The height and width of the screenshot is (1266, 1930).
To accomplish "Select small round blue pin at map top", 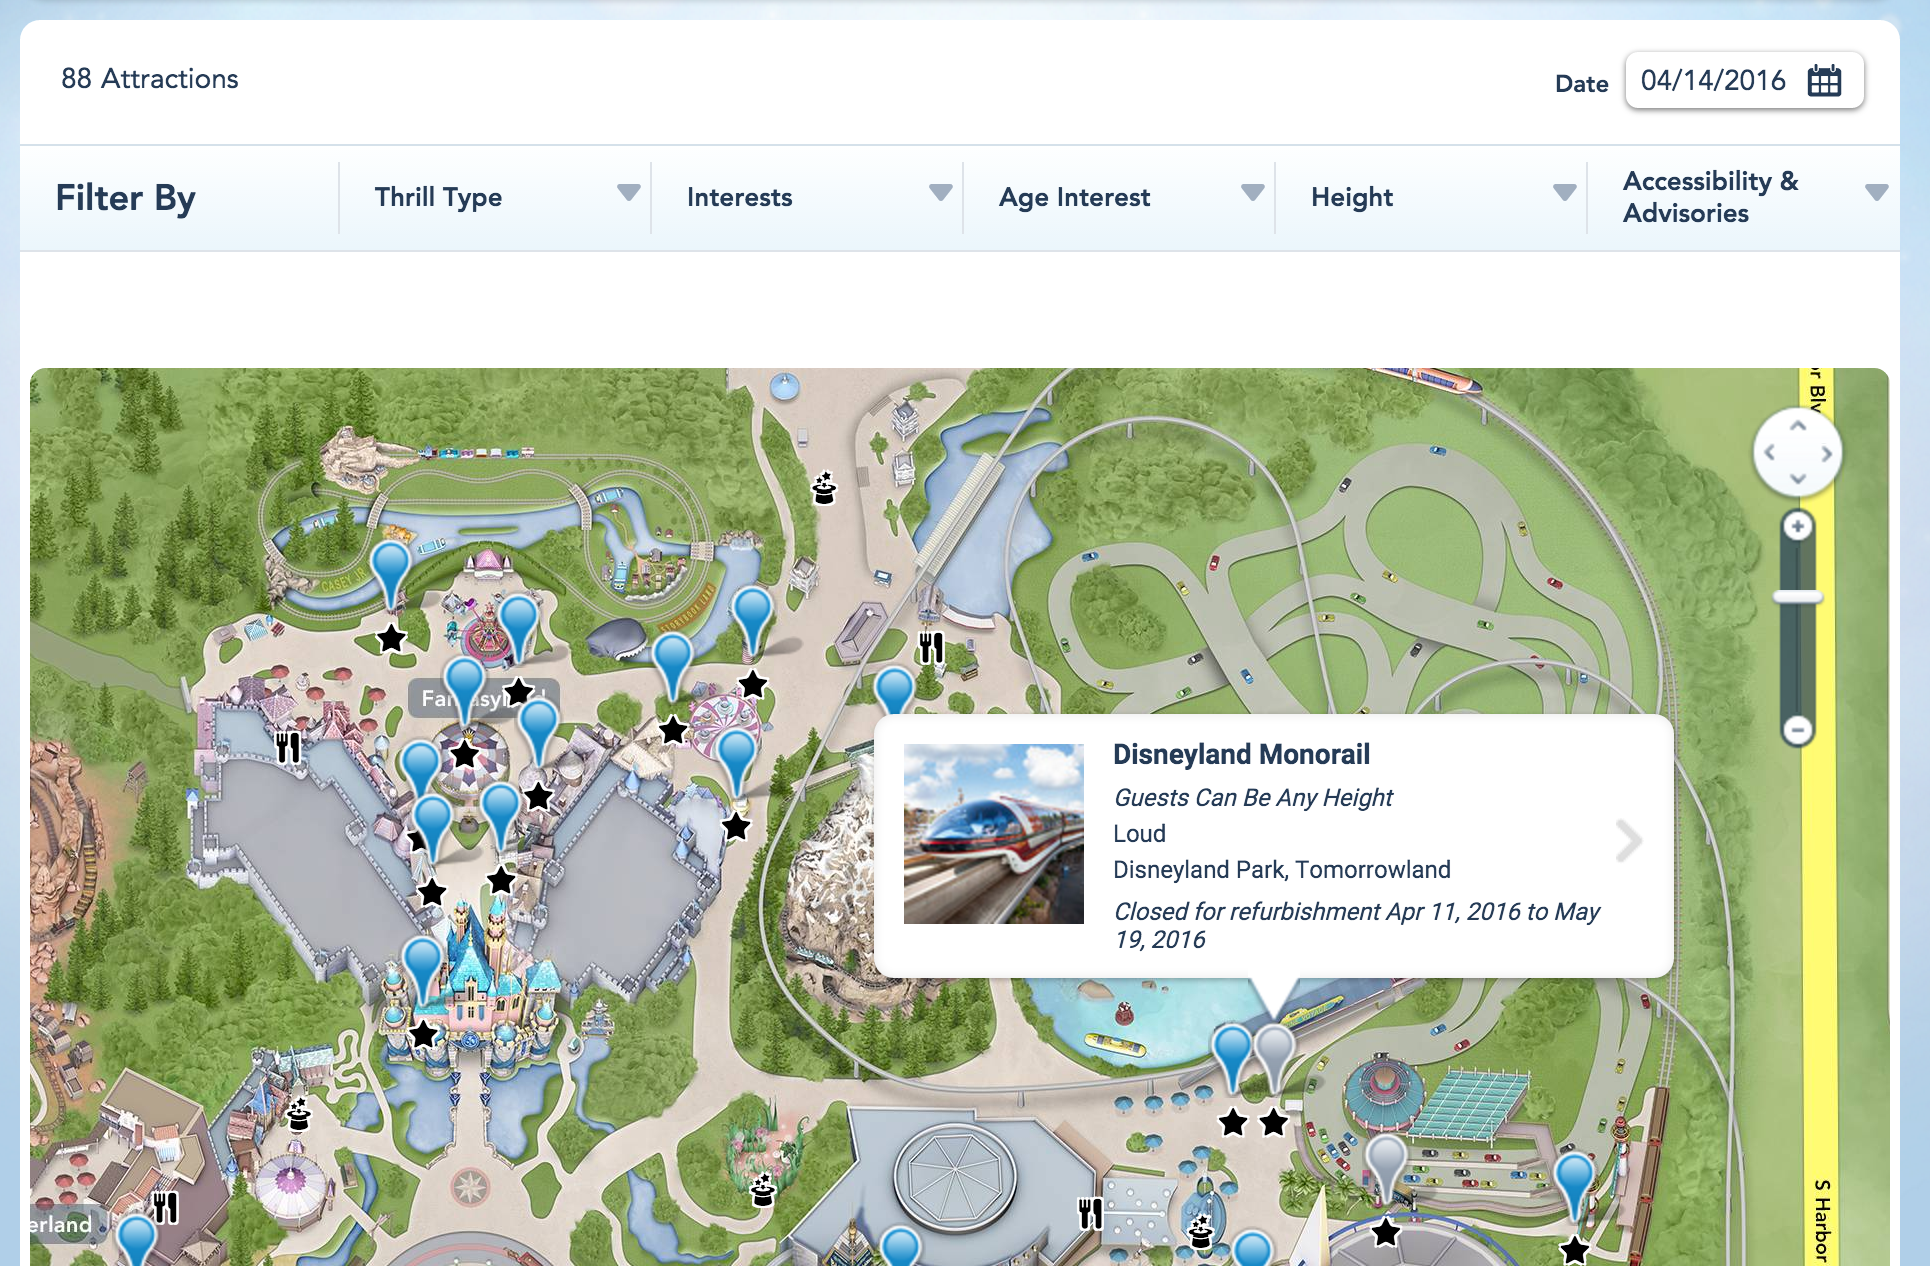I will [x=785, y=386].
